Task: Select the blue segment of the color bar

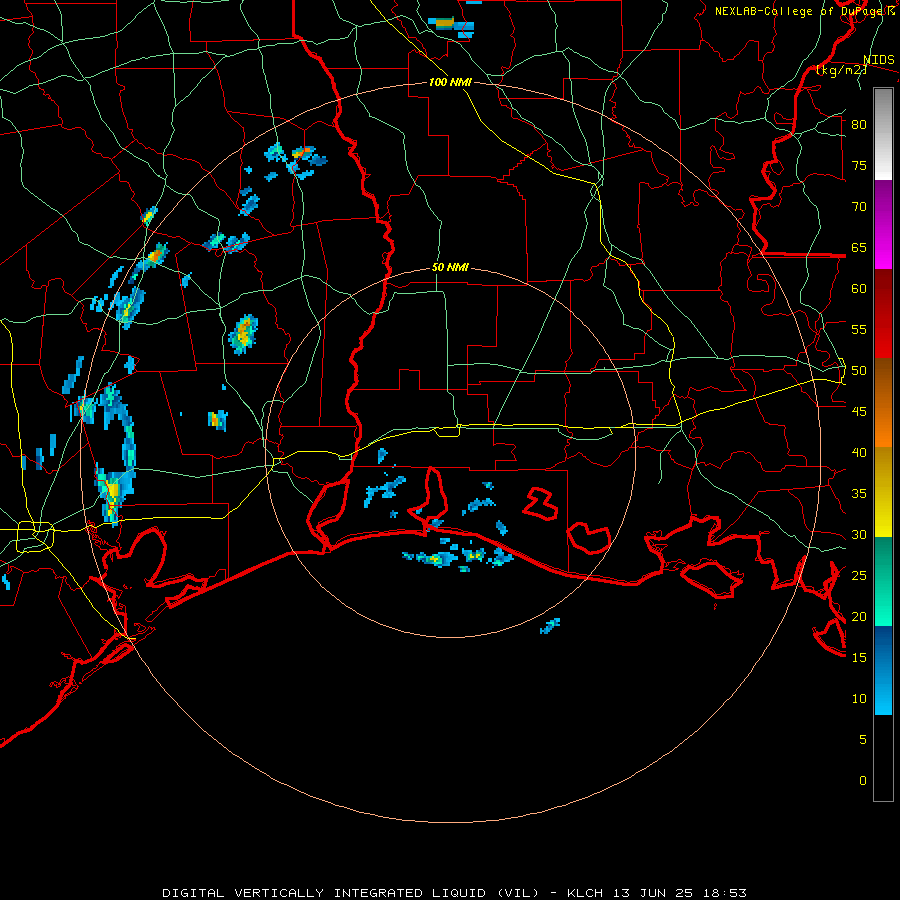Action: (x=883, y=670)
